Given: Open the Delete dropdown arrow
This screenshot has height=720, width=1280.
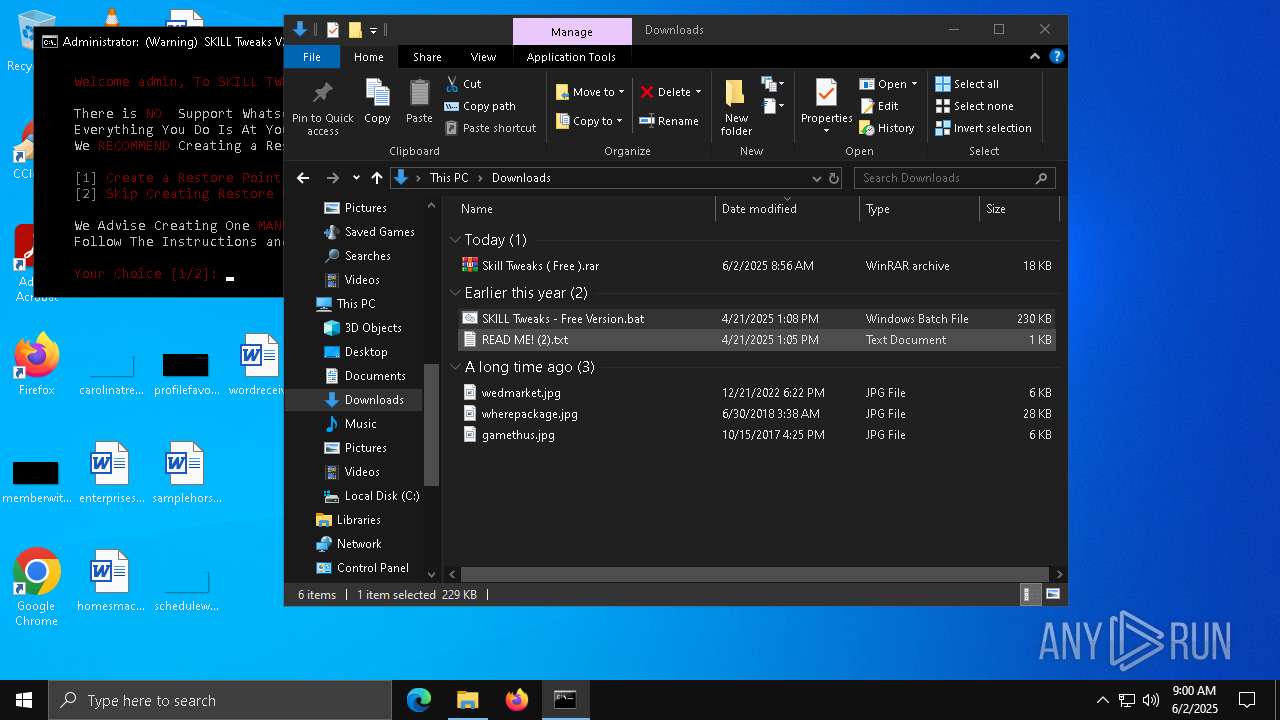Looking at the screenshot, I should [698, 92].
